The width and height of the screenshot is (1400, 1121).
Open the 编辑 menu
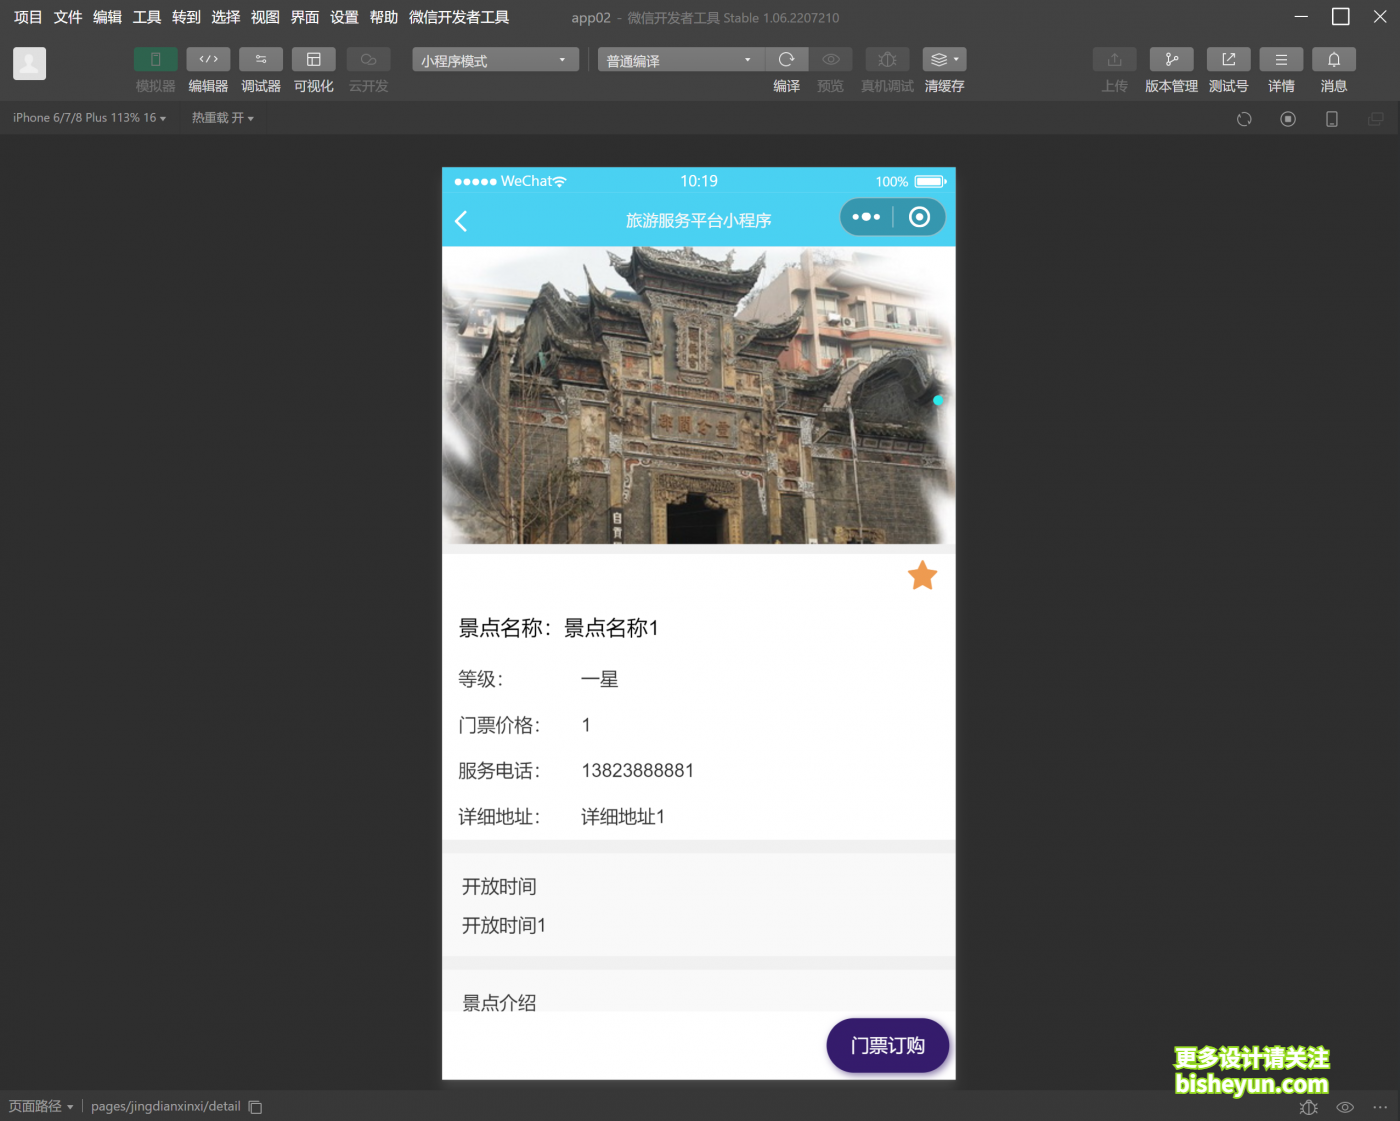tap(107, 17)
